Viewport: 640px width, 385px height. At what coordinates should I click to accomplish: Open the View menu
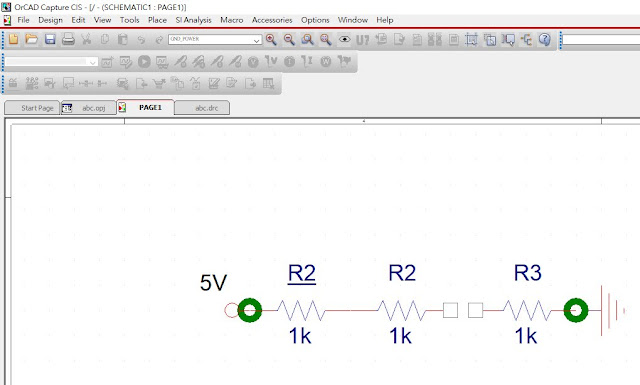coord(102,20)
